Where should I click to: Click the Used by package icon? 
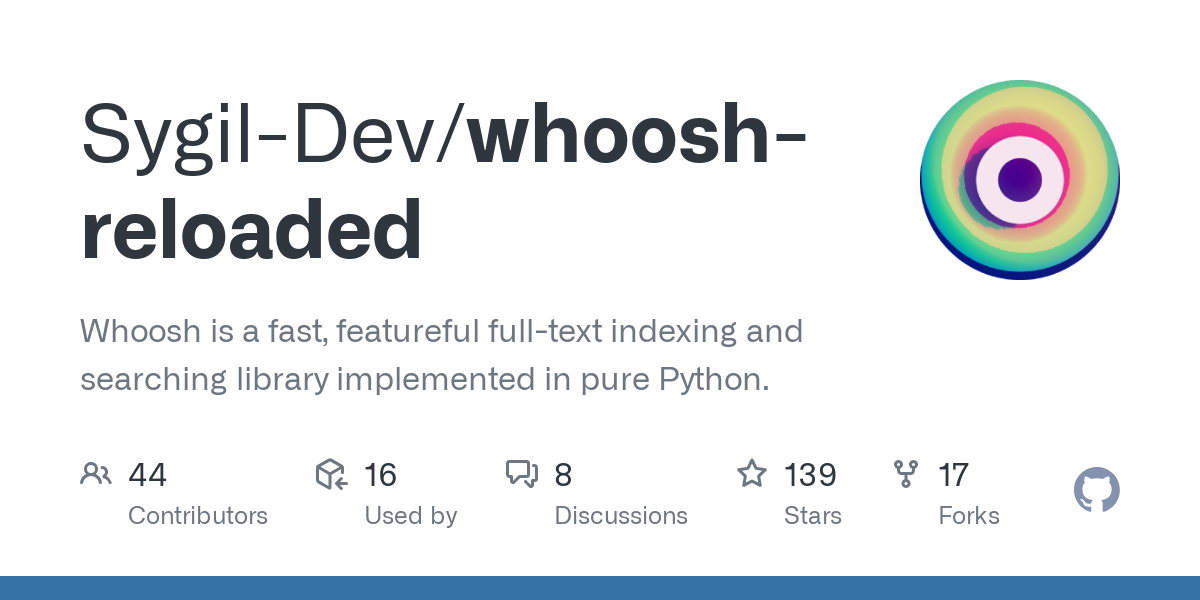(x=331, y=474)
